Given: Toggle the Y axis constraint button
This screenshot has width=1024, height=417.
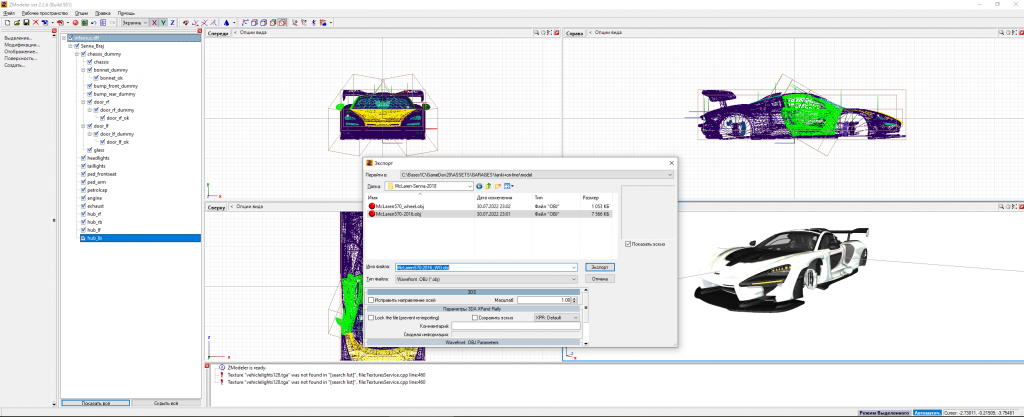Looking at the screenshot, I should (x=162, y=21).
